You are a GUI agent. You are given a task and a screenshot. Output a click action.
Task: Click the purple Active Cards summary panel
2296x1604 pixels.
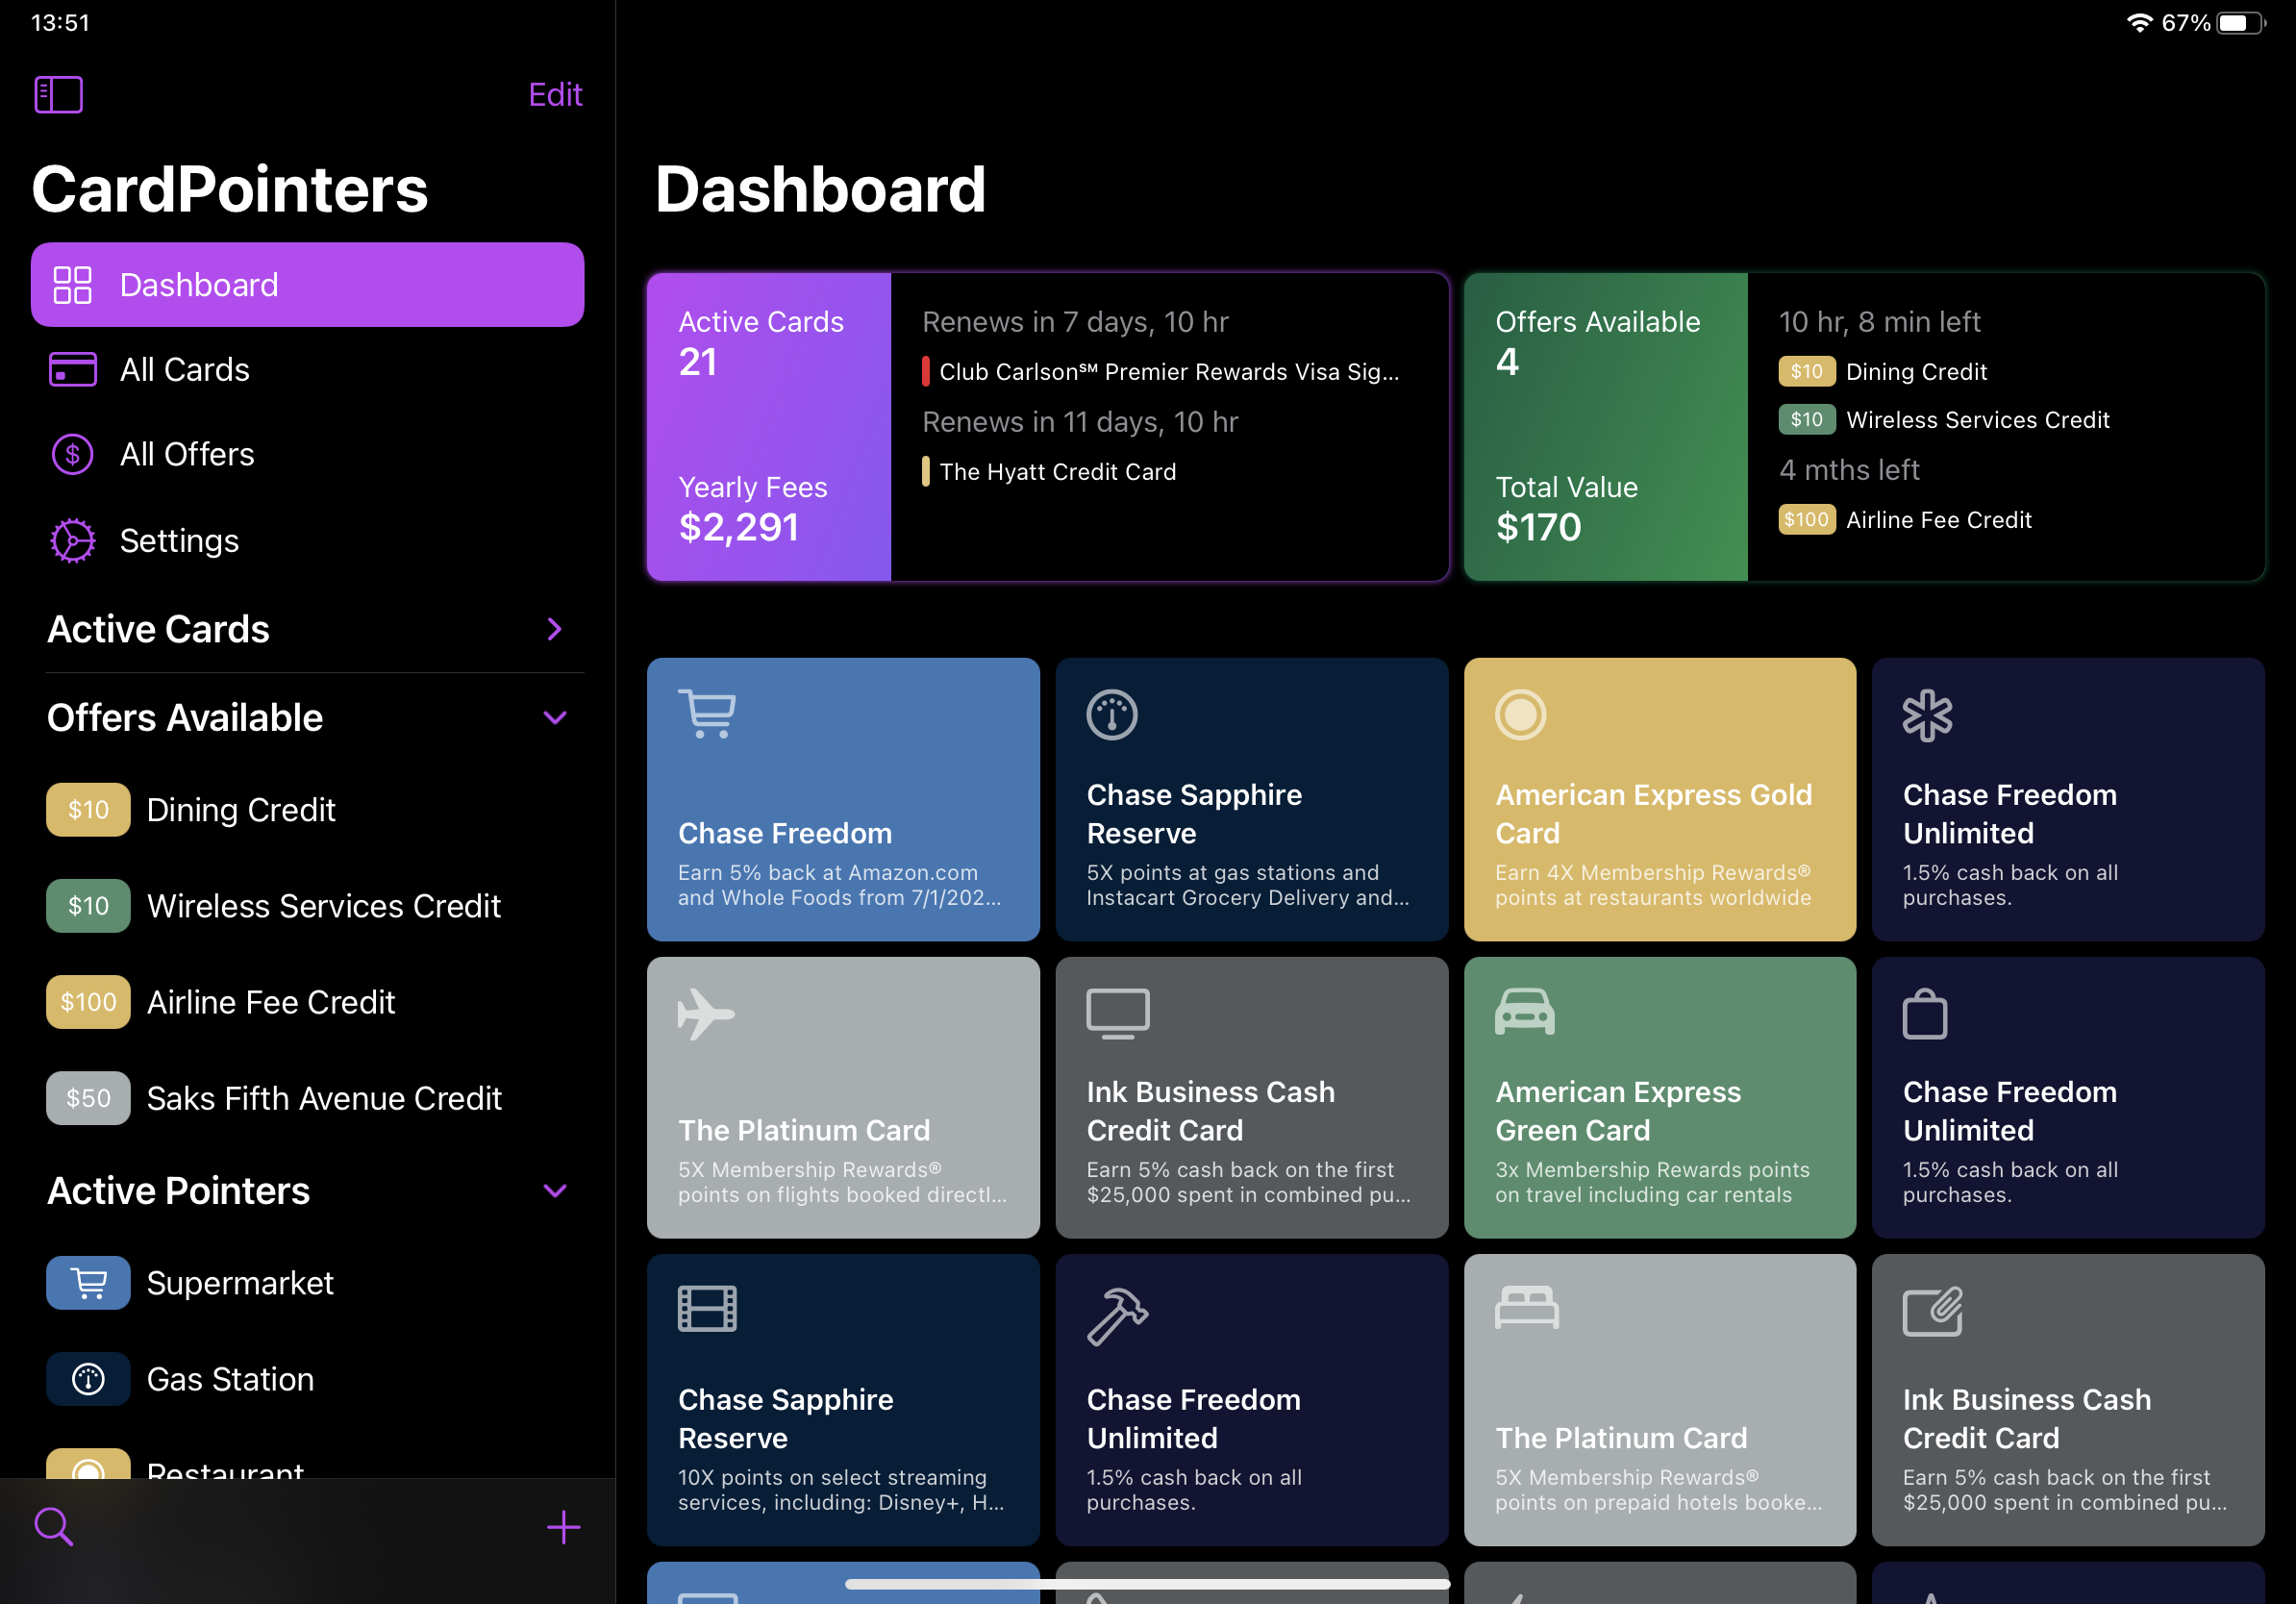[768, 427]
